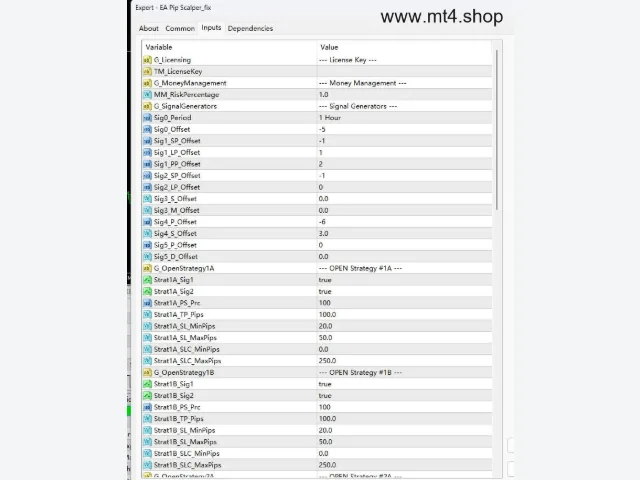Viewport: 640px width, 480px height.
Task: Click the MM_RiskPercentage double-type icon
Action: tap(147, 95)
